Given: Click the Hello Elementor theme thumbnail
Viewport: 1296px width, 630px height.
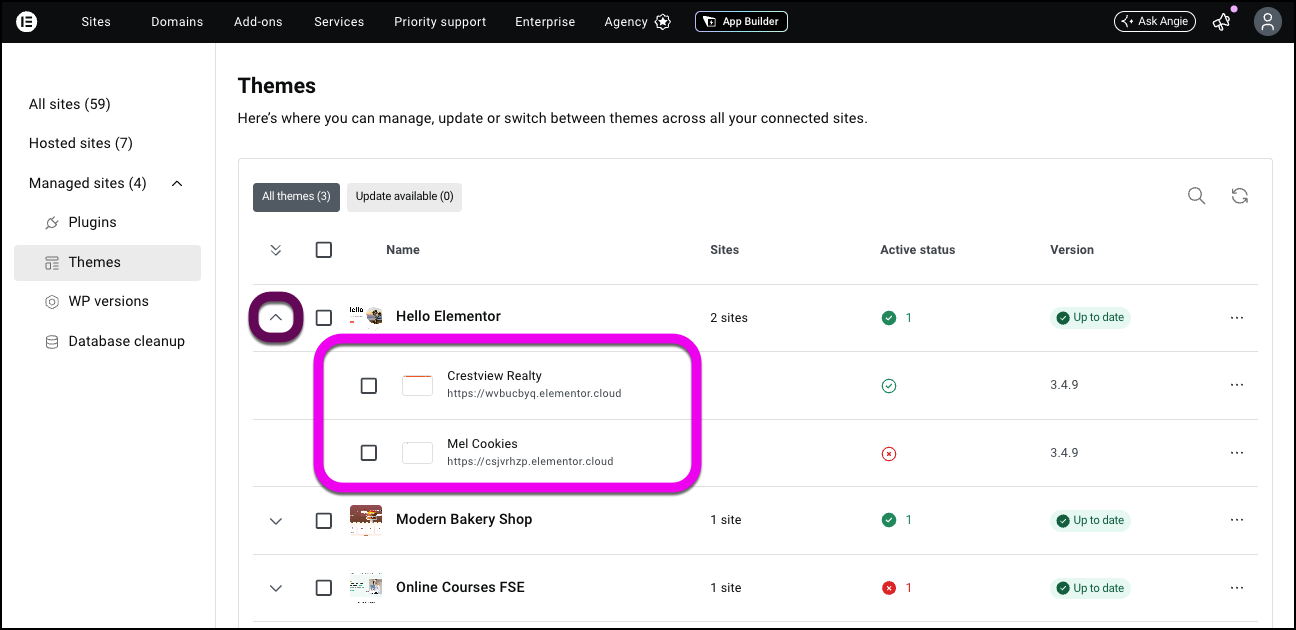Looking at the screenshot, I should pyautogui.click(x=366, y=316).
